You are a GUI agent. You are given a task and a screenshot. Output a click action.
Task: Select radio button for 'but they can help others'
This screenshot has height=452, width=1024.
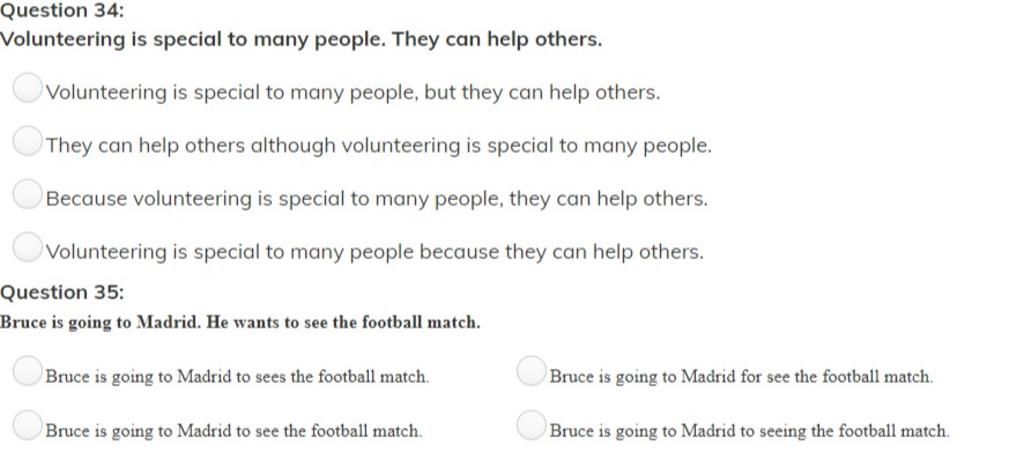(27, 88)
